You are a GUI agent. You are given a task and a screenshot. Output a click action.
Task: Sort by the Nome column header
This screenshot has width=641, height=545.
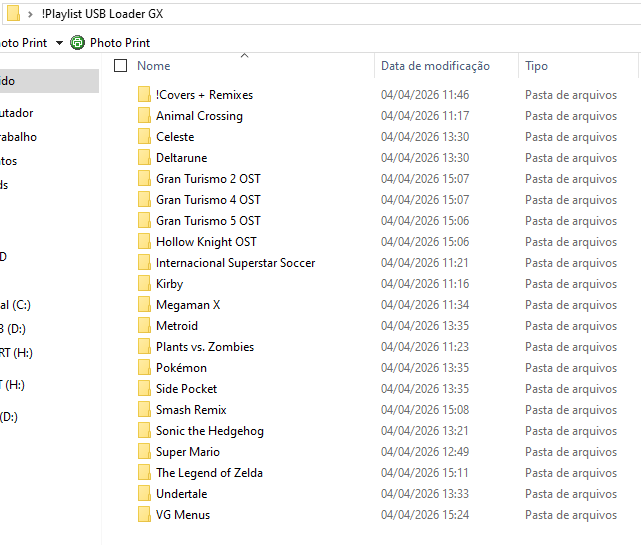[153, 66]
